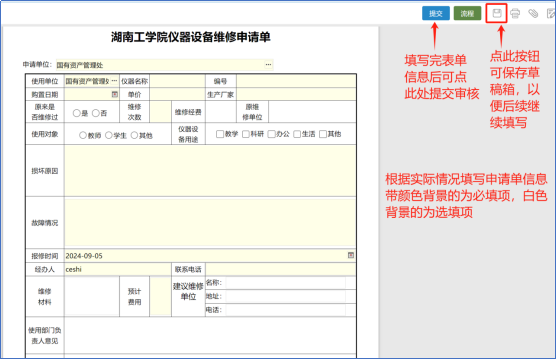Screen dimensions: 556x360
Task: Click the 损坏原因 text area
Action: pos(210,171)
